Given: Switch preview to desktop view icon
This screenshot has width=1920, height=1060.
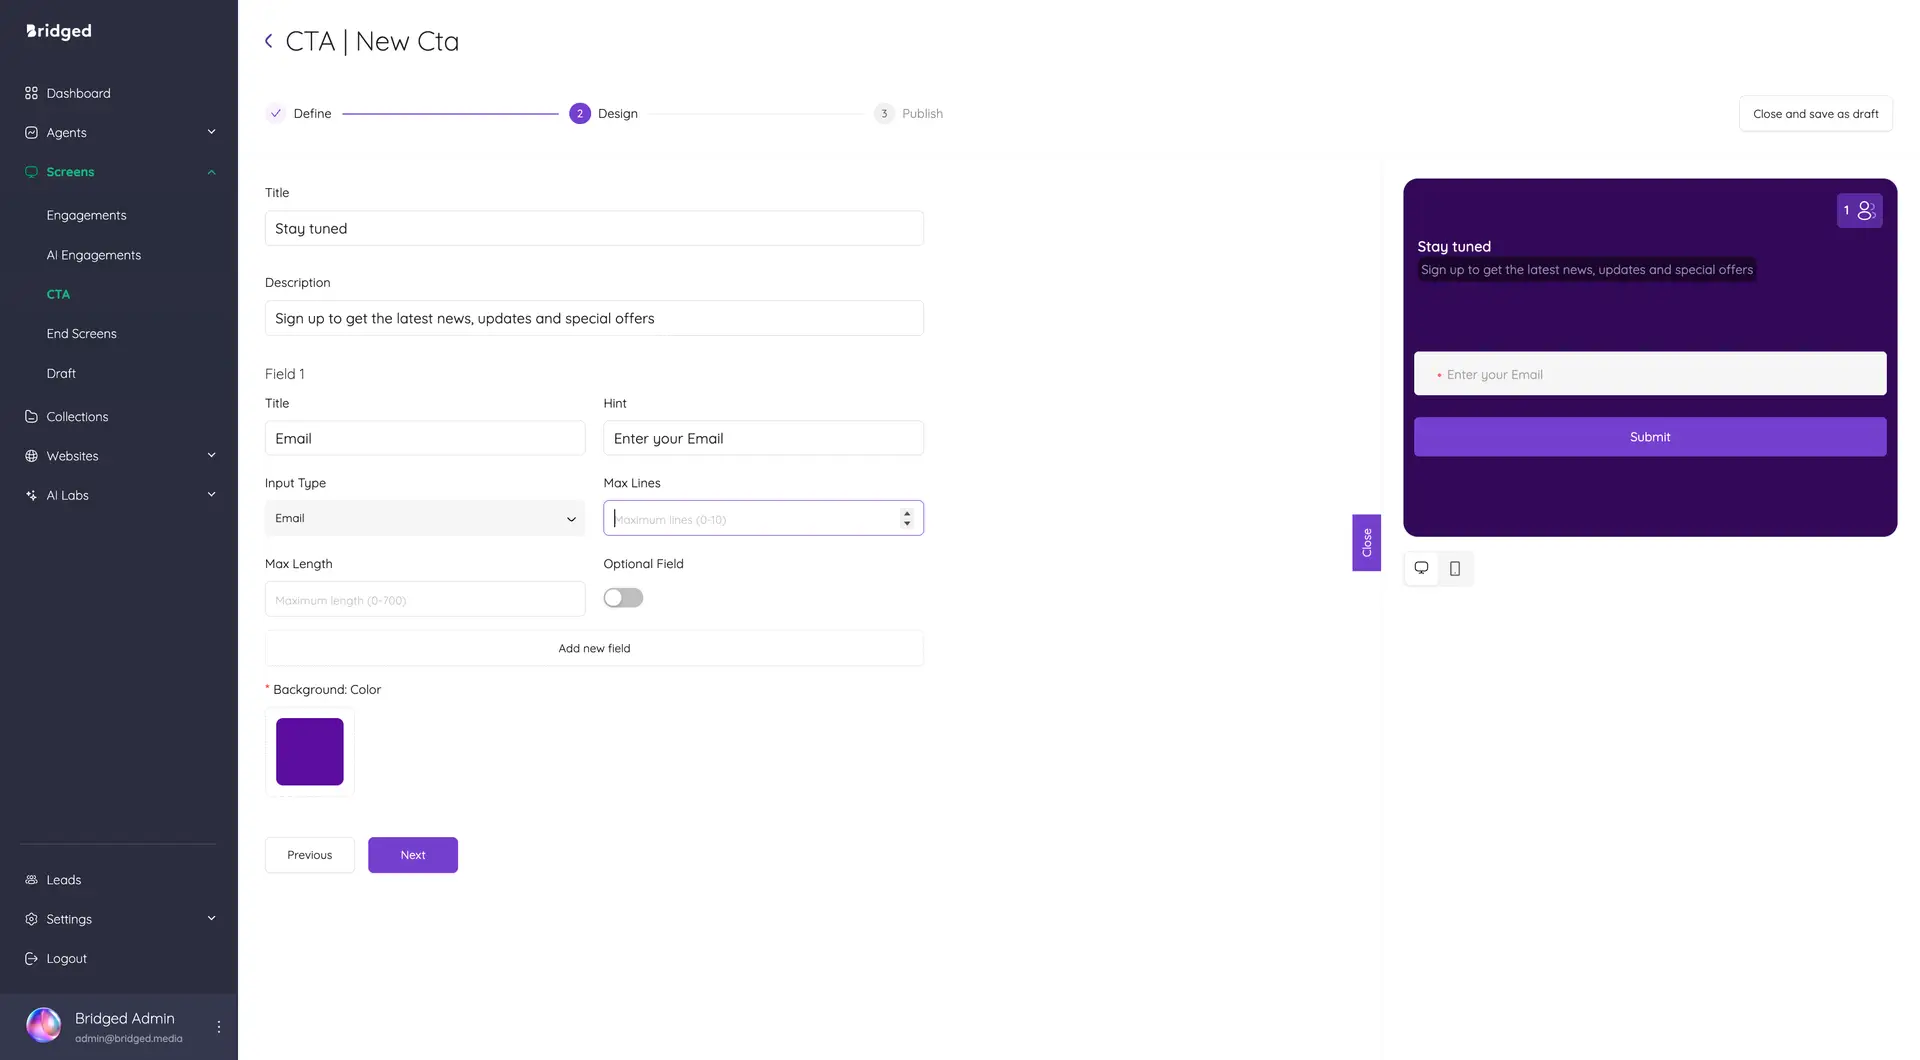Looking at the screenshot, I should tap(1421, 568).
